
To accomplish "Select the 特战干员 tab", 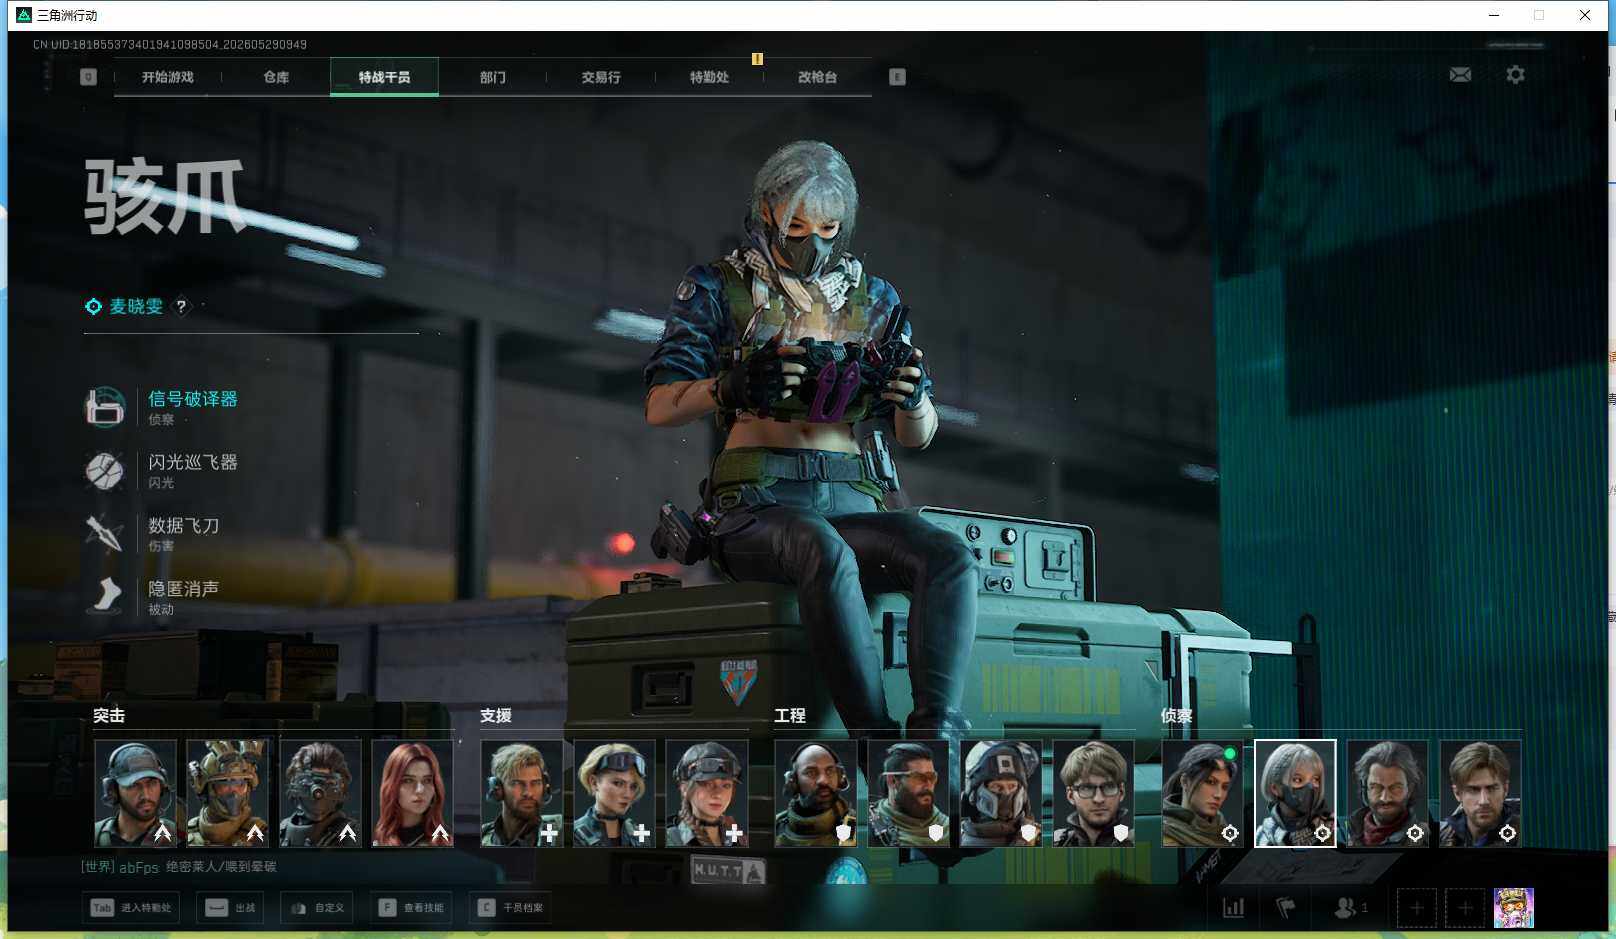I will click(384, 77).
